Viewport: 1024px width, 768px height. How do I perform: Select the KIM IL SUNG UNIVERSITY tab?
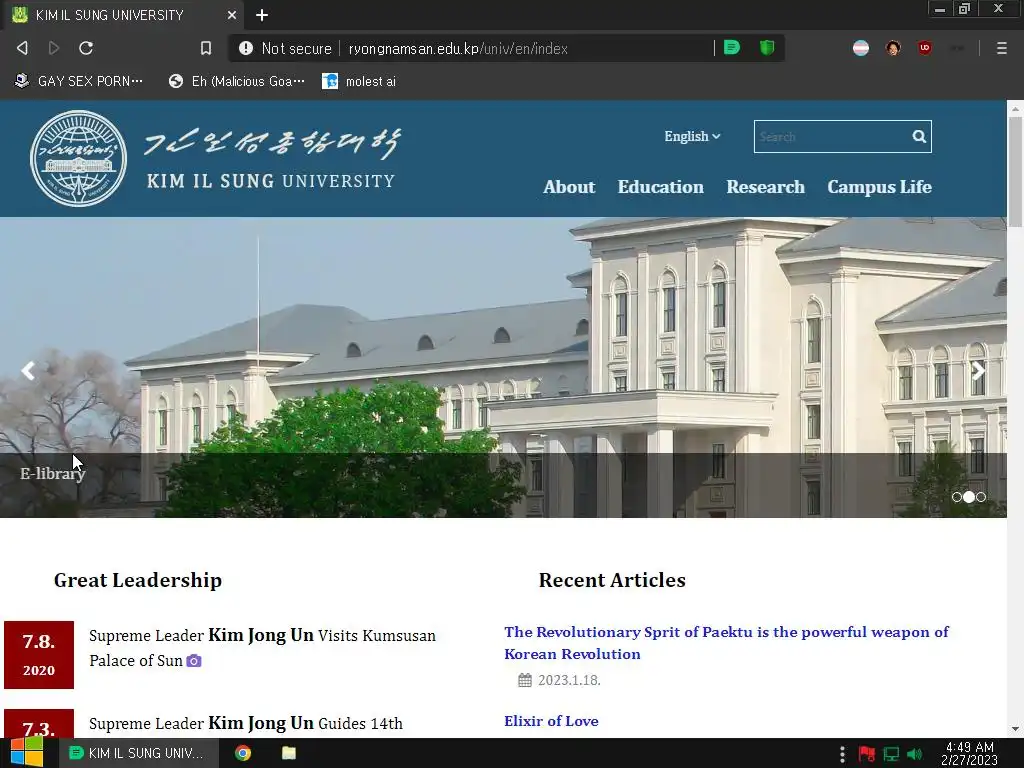[125, 15]
